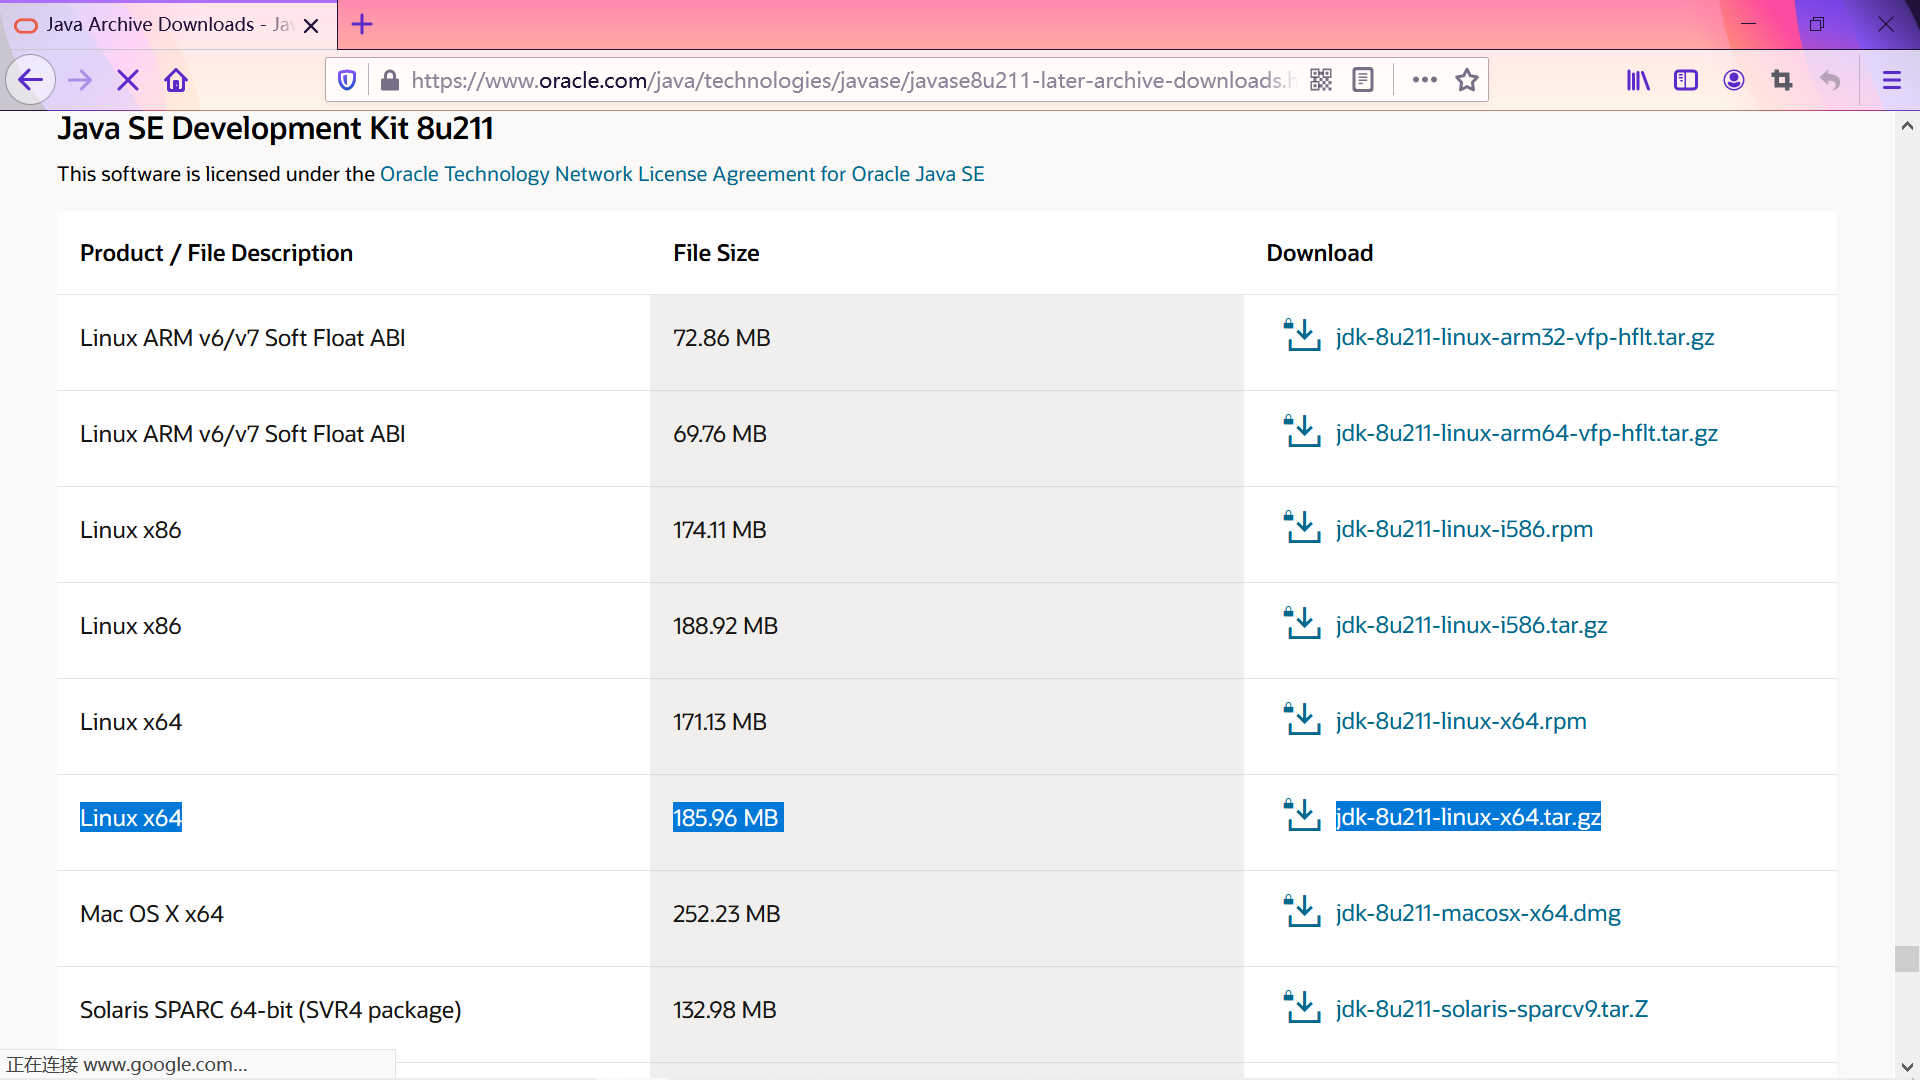Screen dimensions: 1920x1080
Task: Open the page actions three-dot menu
Action: tap(1425, 80)
